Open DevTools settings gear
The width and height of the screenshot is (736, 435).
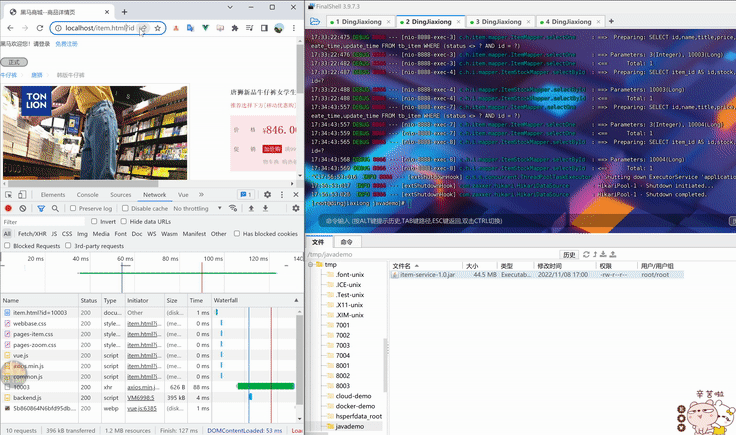(267, 194)
